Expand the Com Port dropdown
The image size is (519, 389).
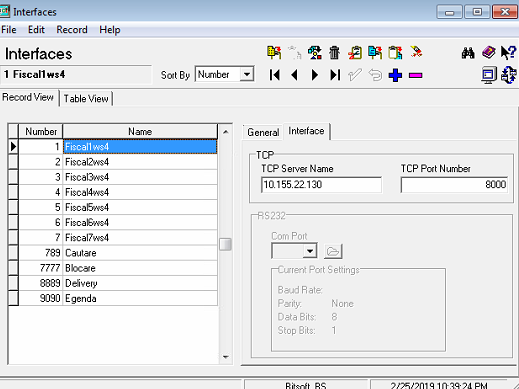pos(310,251)
